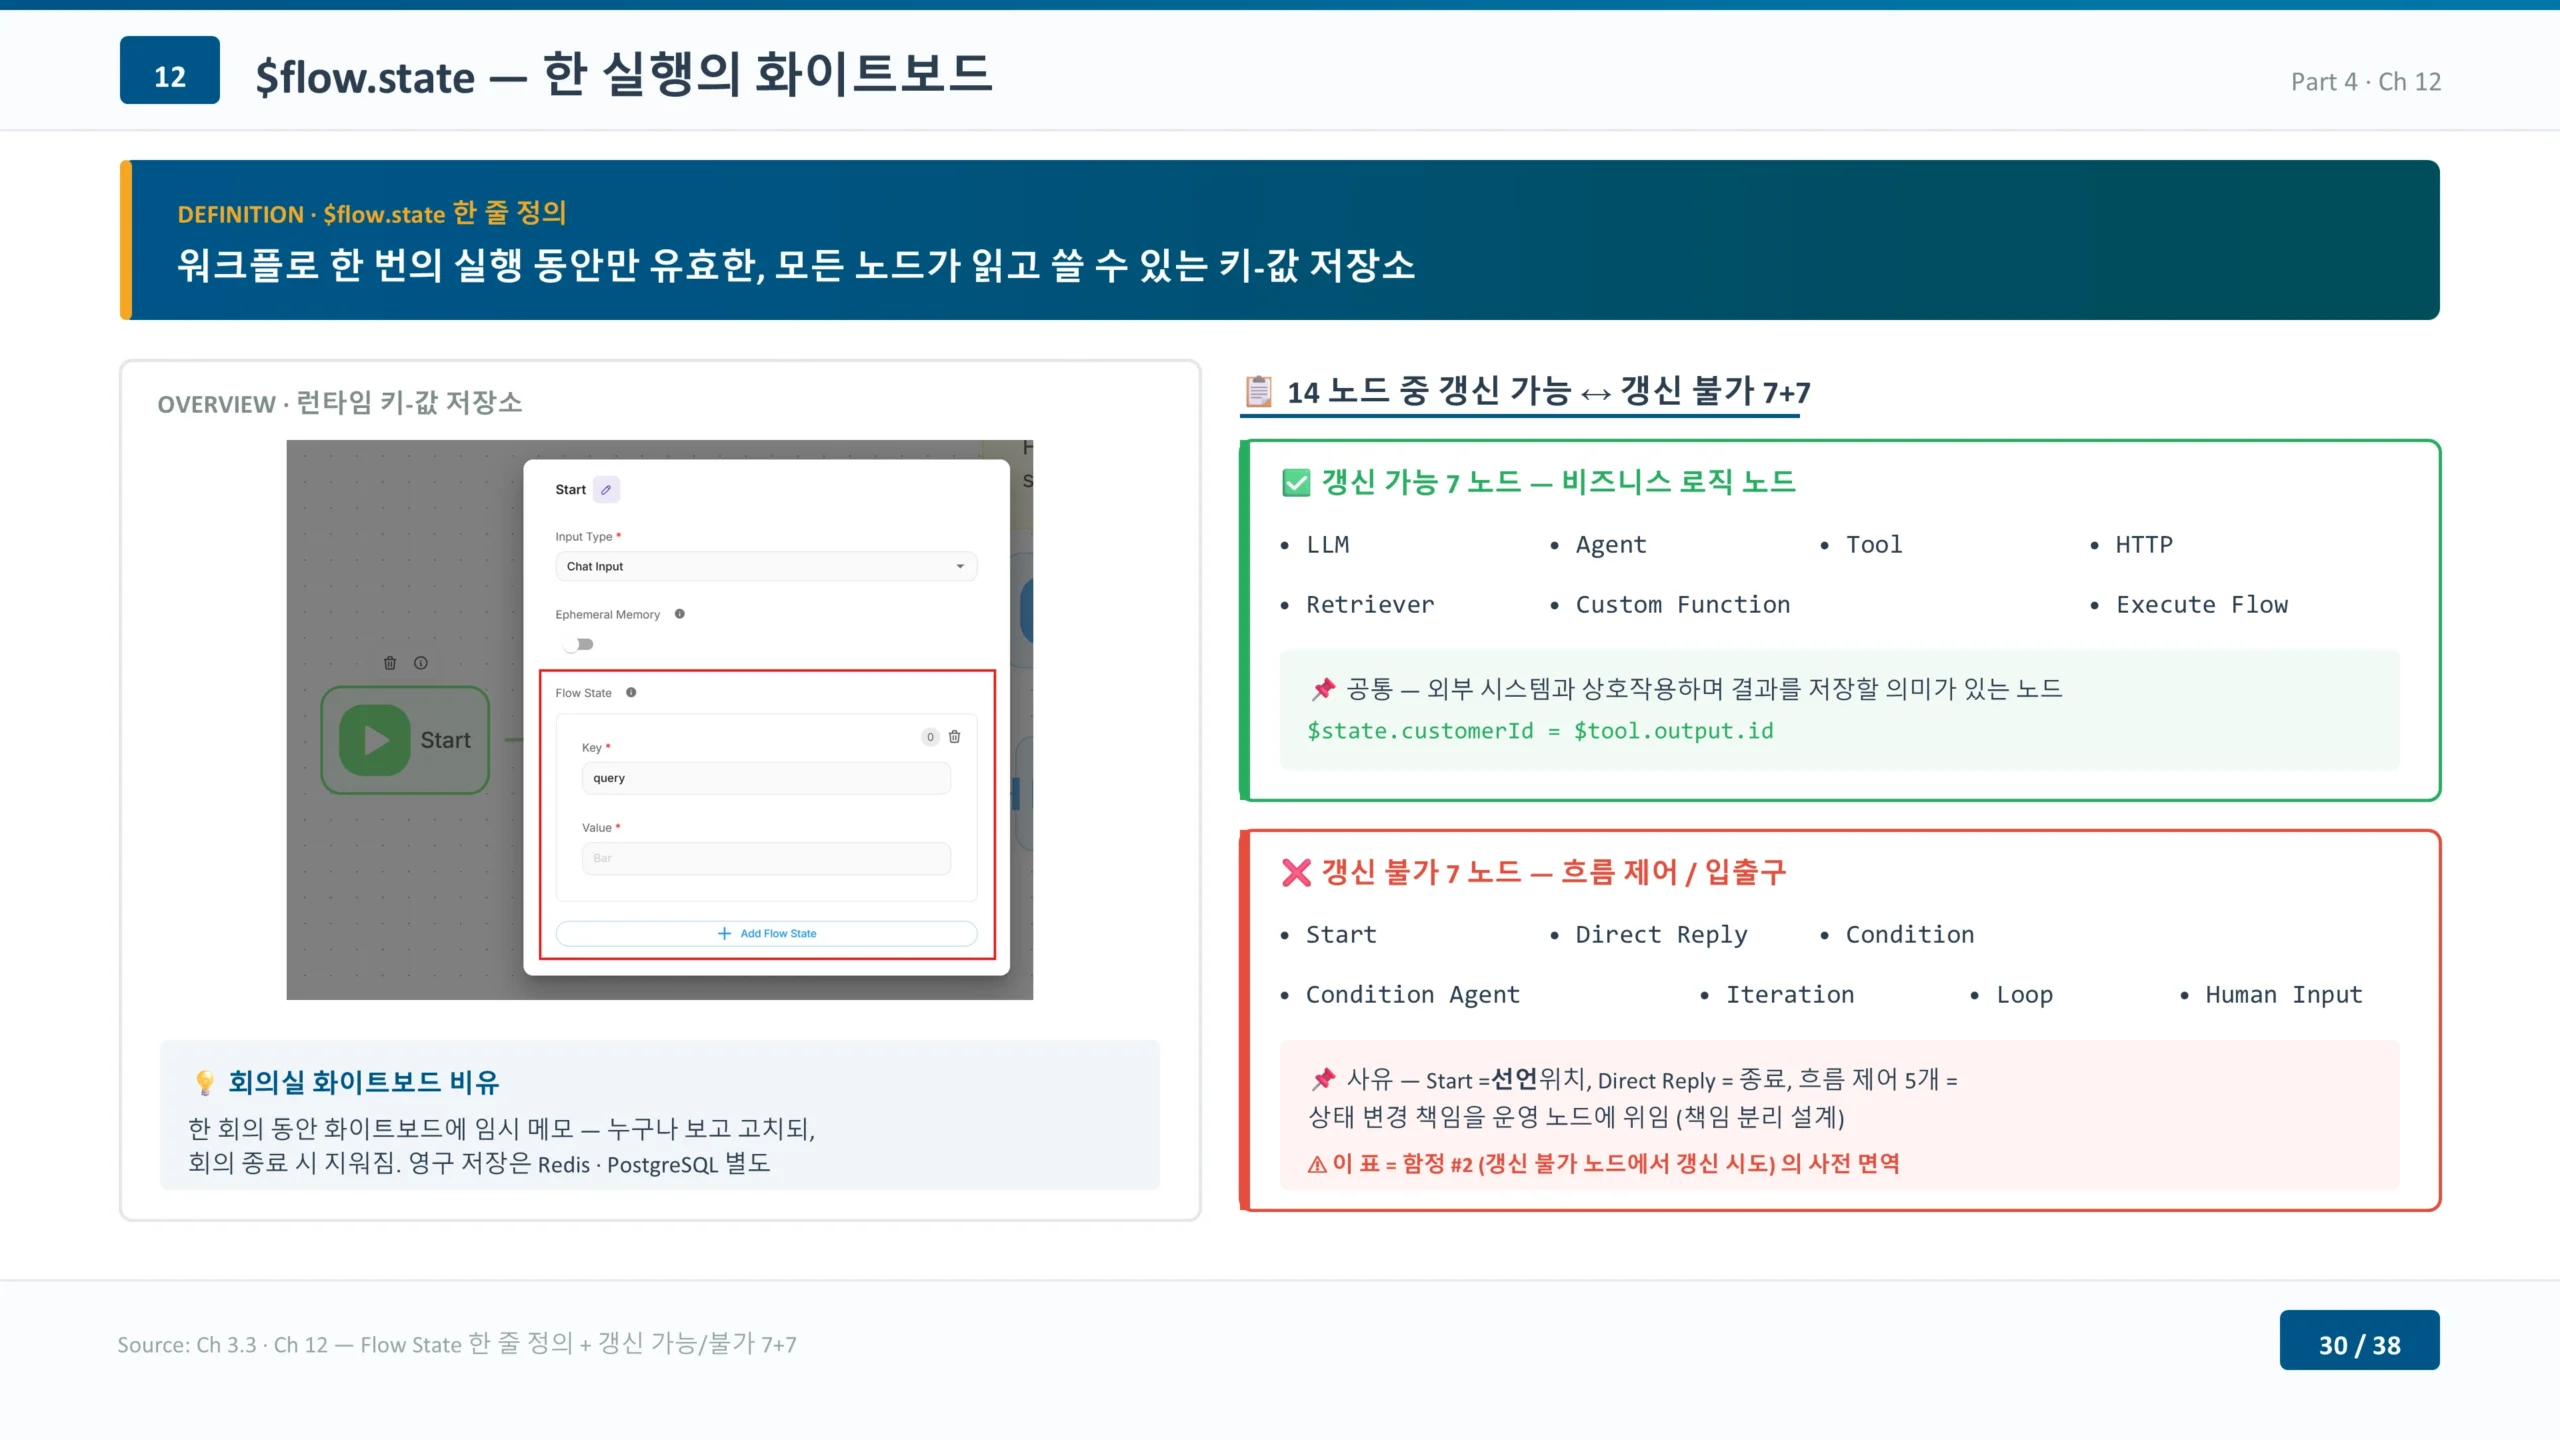Click the $state.customerId code line

pos(1540,731)
